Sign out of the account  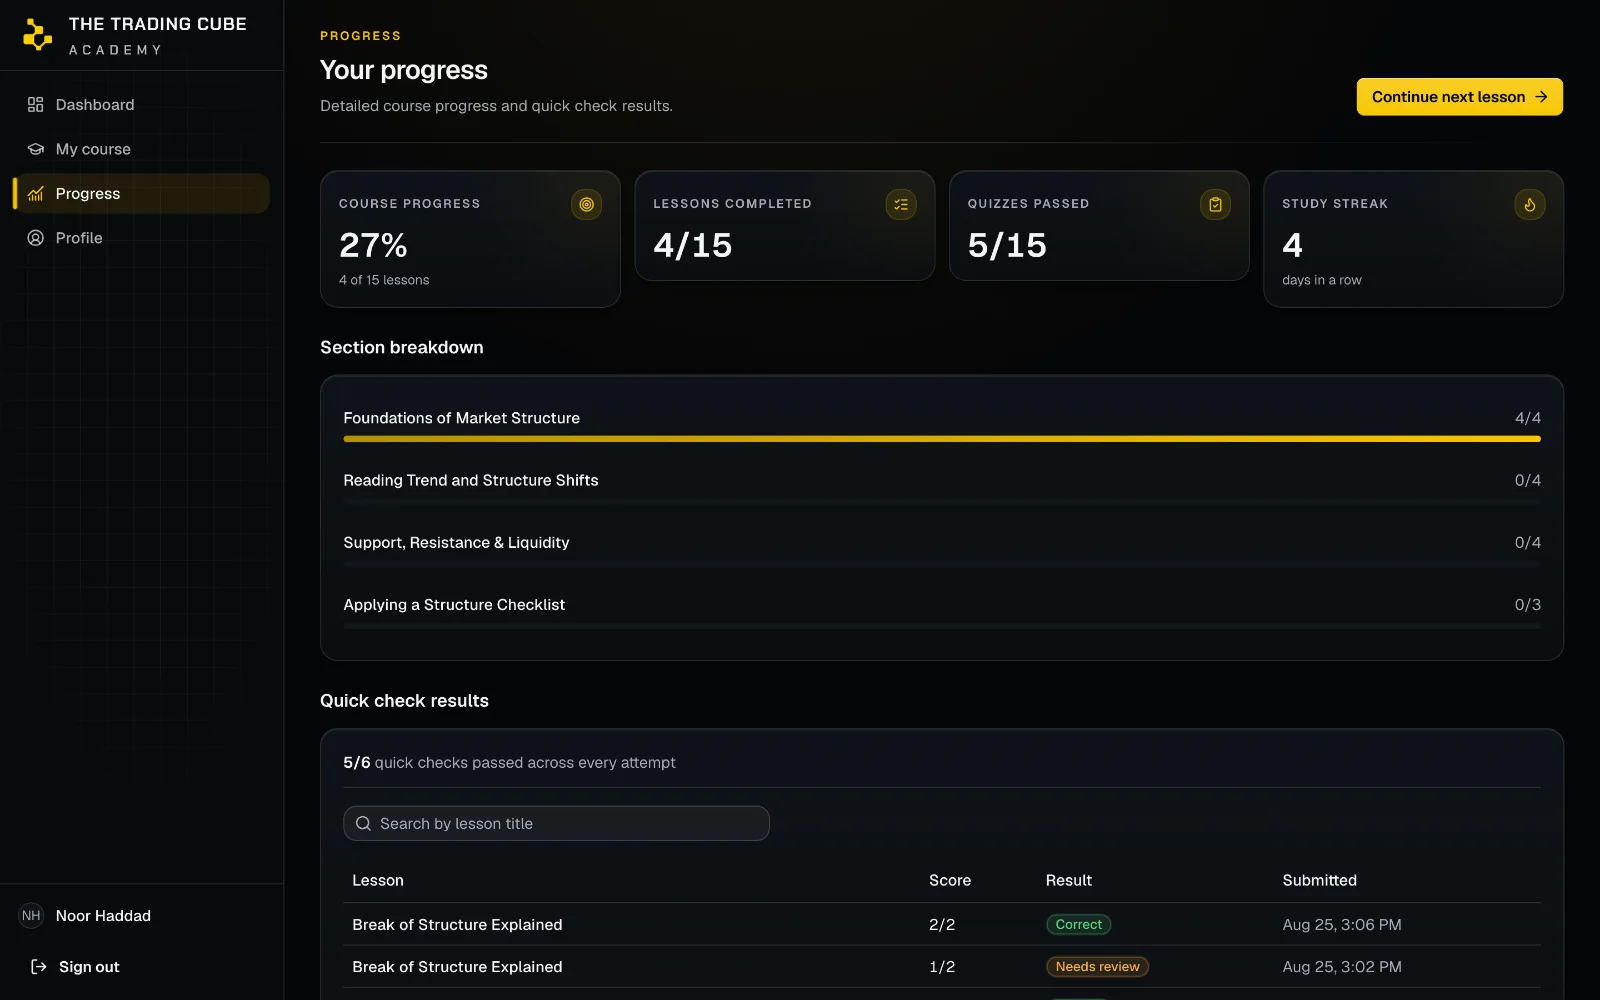coord(75,967)
